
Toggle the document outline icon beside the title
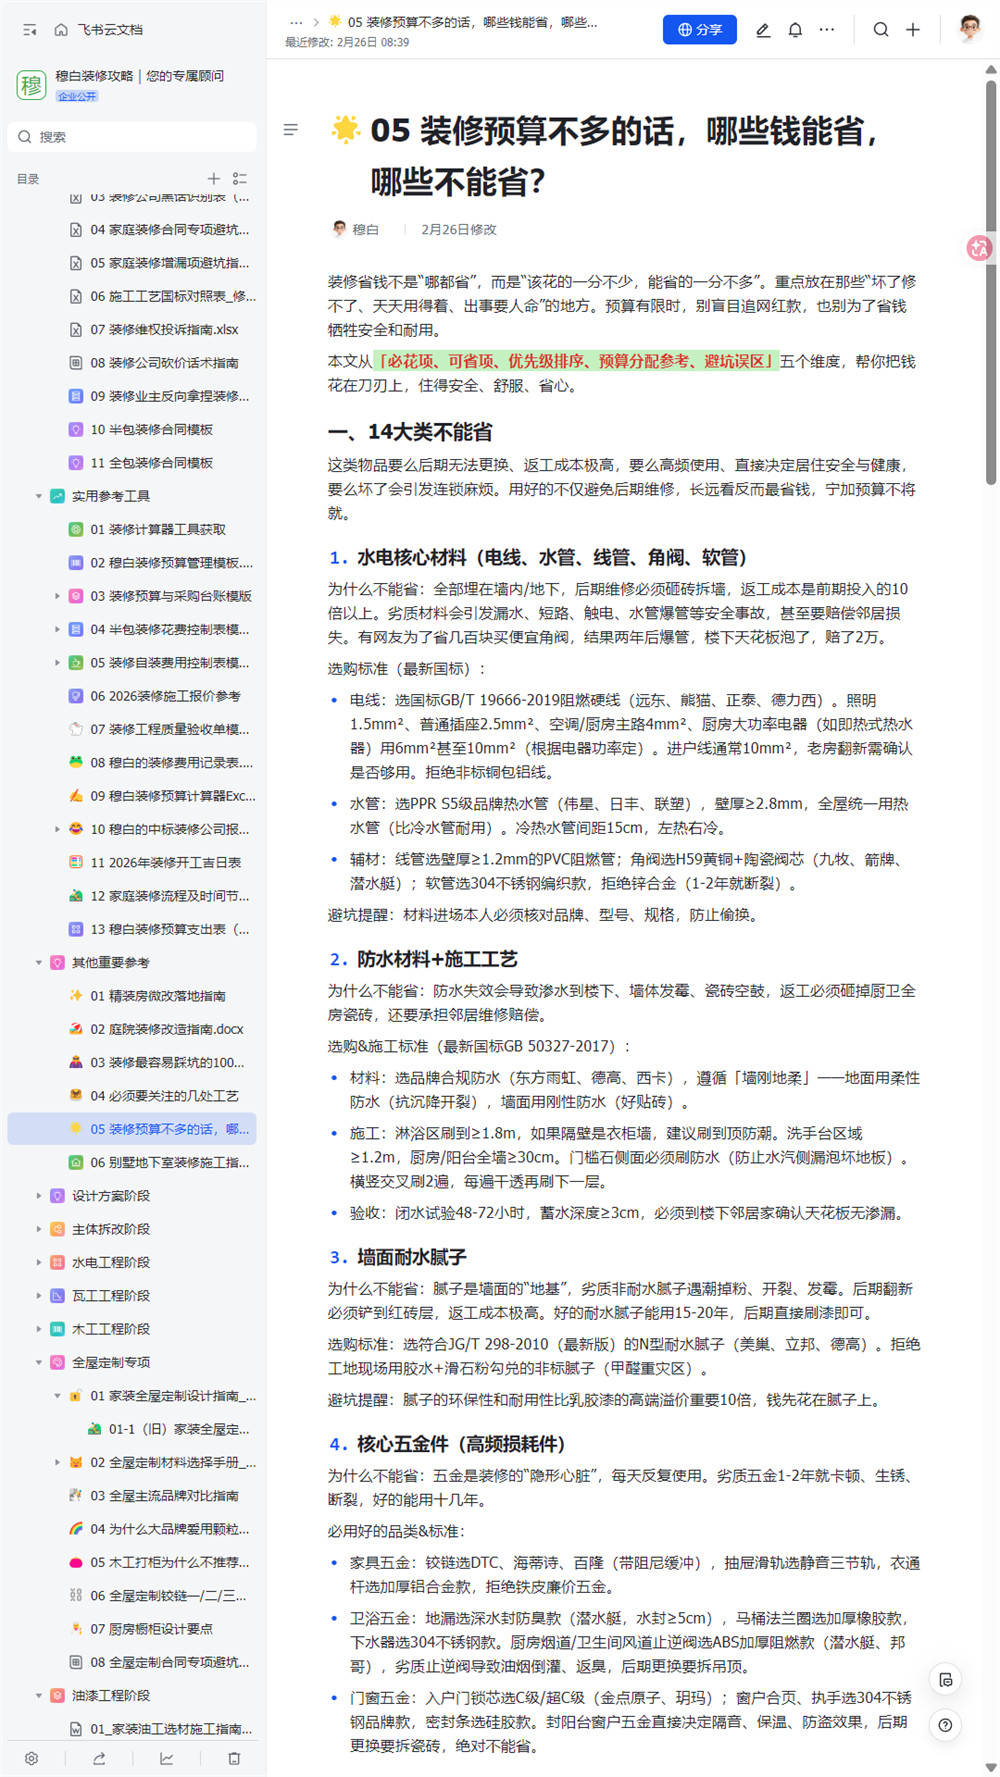point(291,130)
